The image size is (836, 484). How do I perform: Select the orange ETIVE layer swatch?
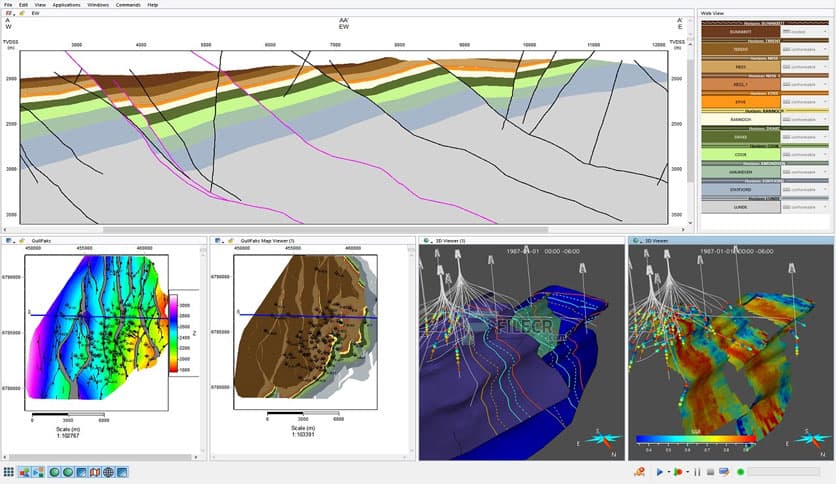(739, 102)
